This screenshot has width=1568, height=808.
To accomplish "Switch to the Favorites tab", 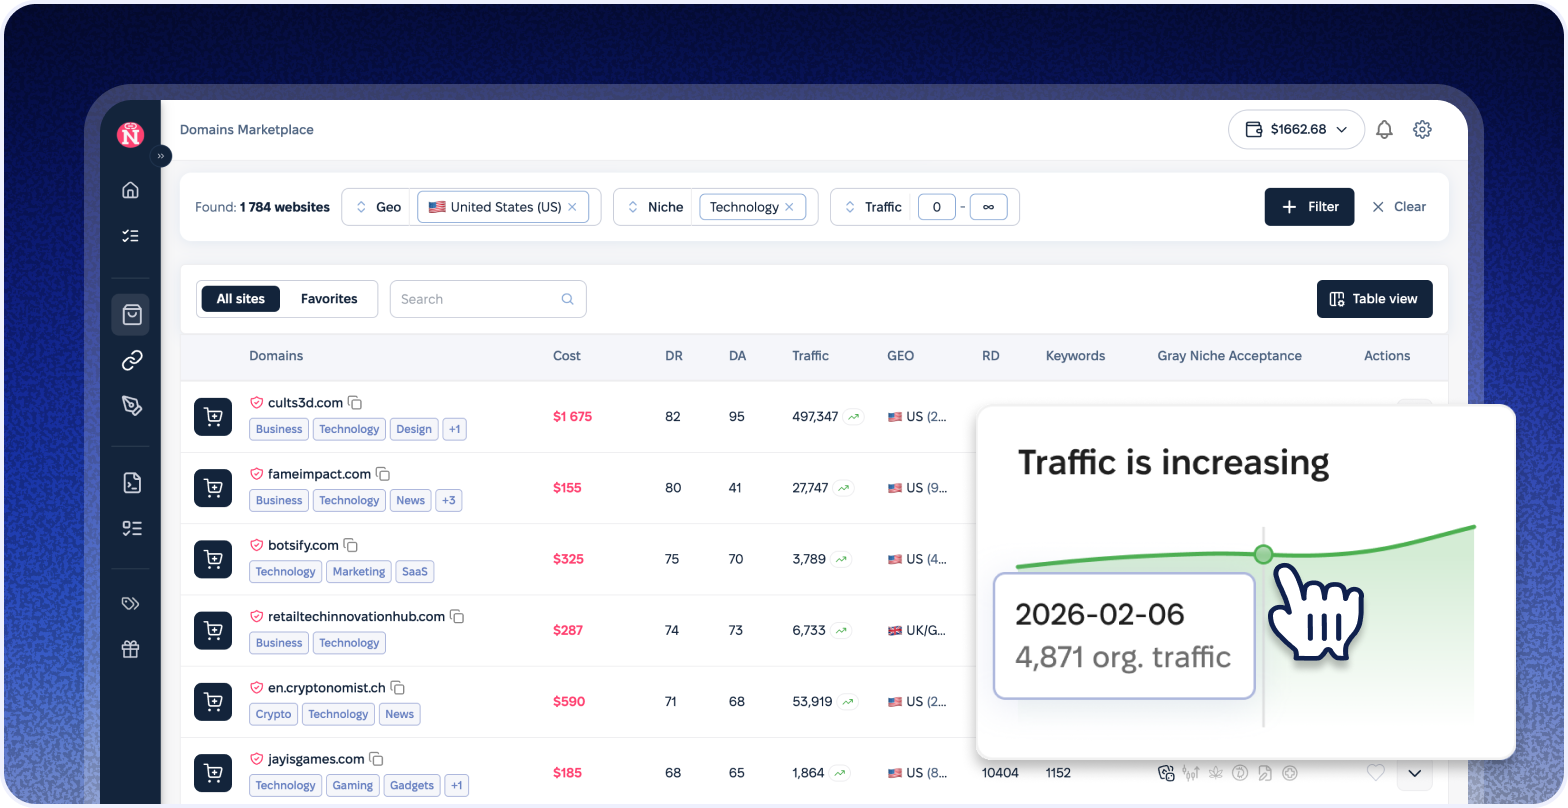I will pyautogui.click(x=329, y=299).
